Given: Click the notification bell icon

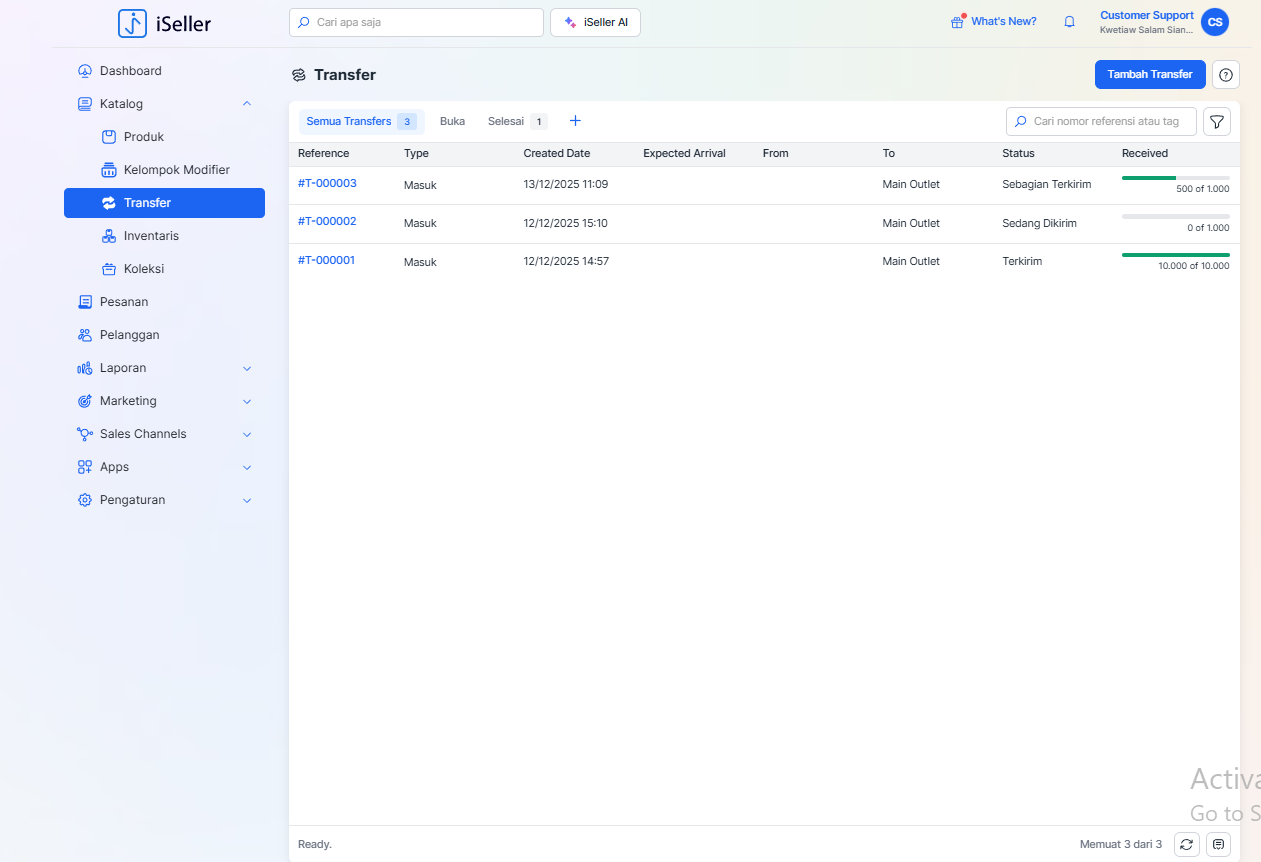Looking at the screenshot, I should [1069, 22].
